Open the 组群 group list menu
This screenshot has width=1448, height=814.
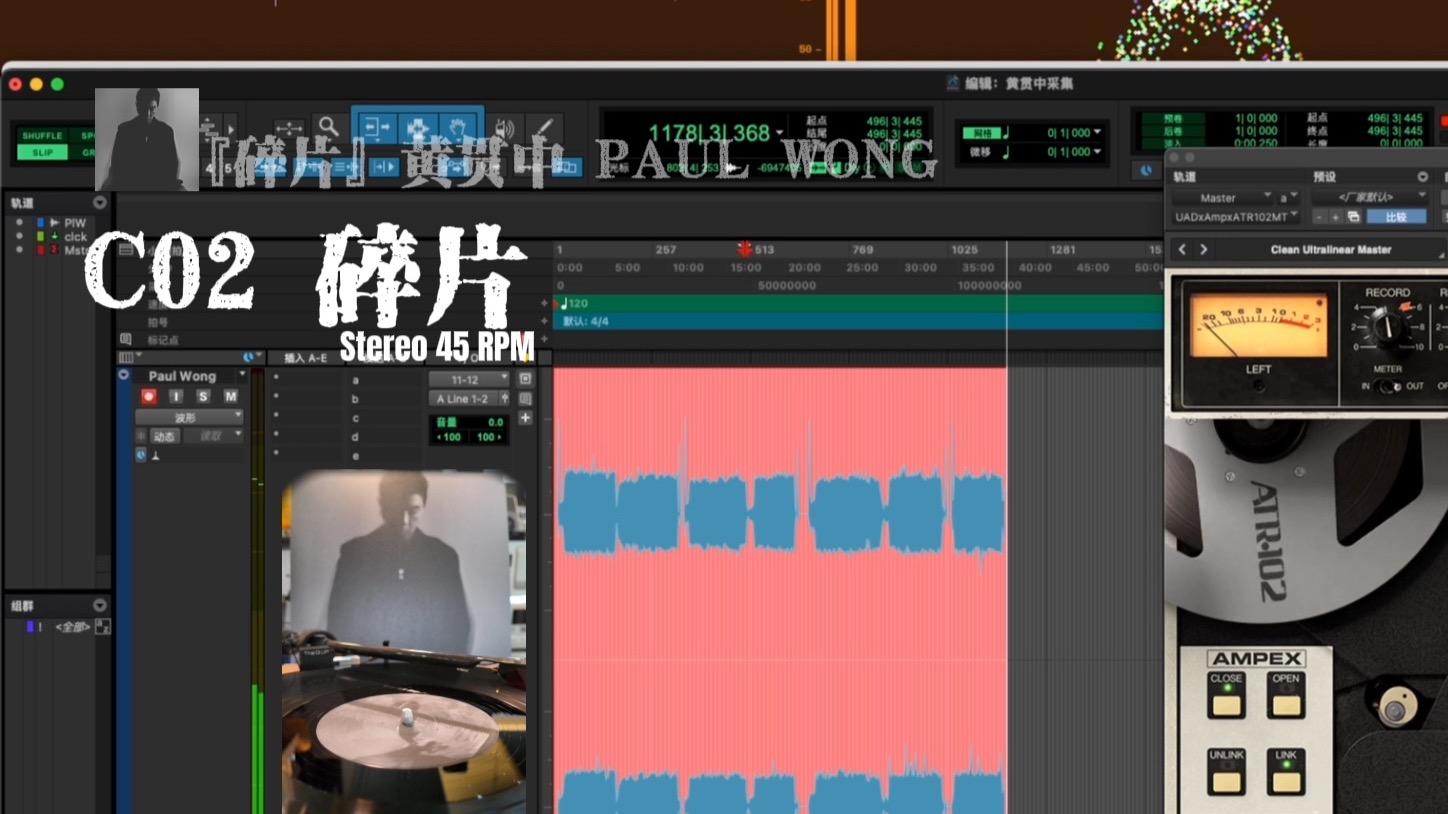pos(99,605)
